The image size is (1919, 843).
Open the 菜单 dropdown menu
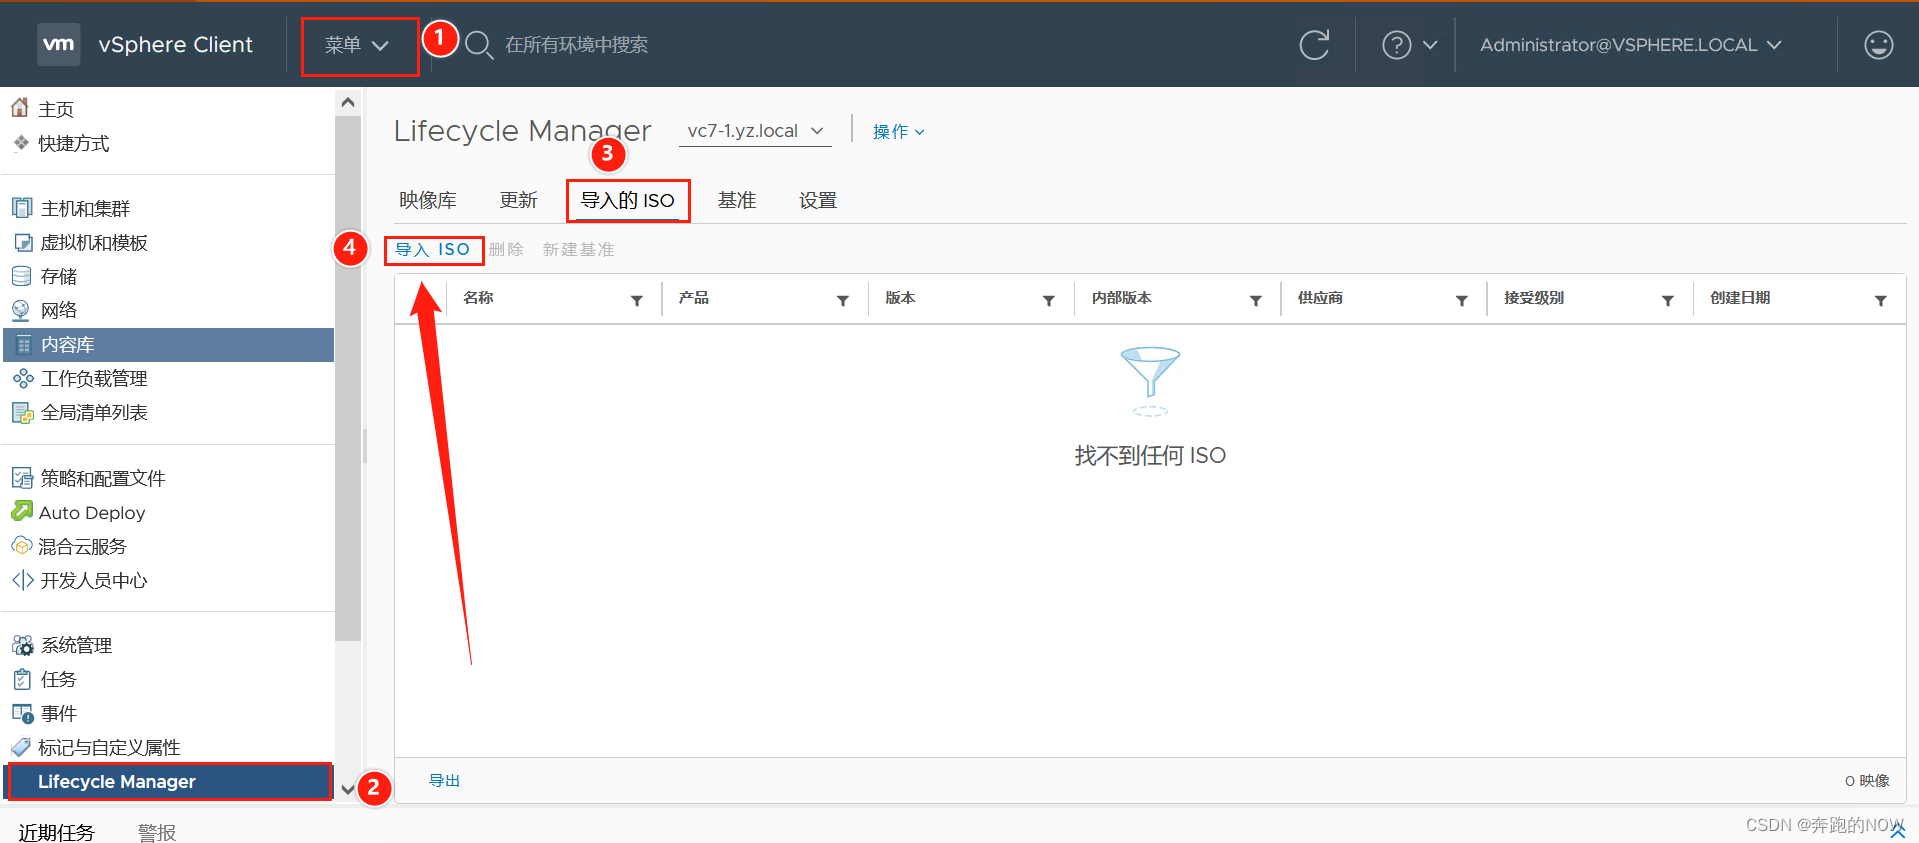(357, 45)
